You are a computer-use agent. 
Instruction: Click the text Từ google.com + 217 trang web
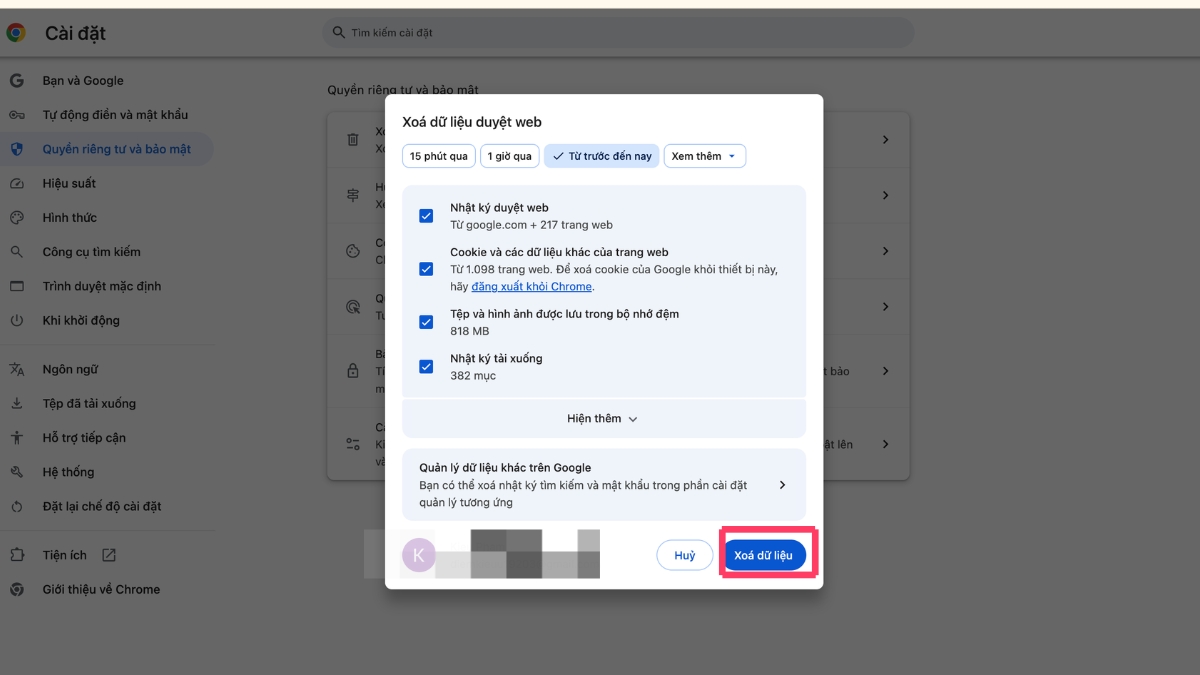(531, 225)
